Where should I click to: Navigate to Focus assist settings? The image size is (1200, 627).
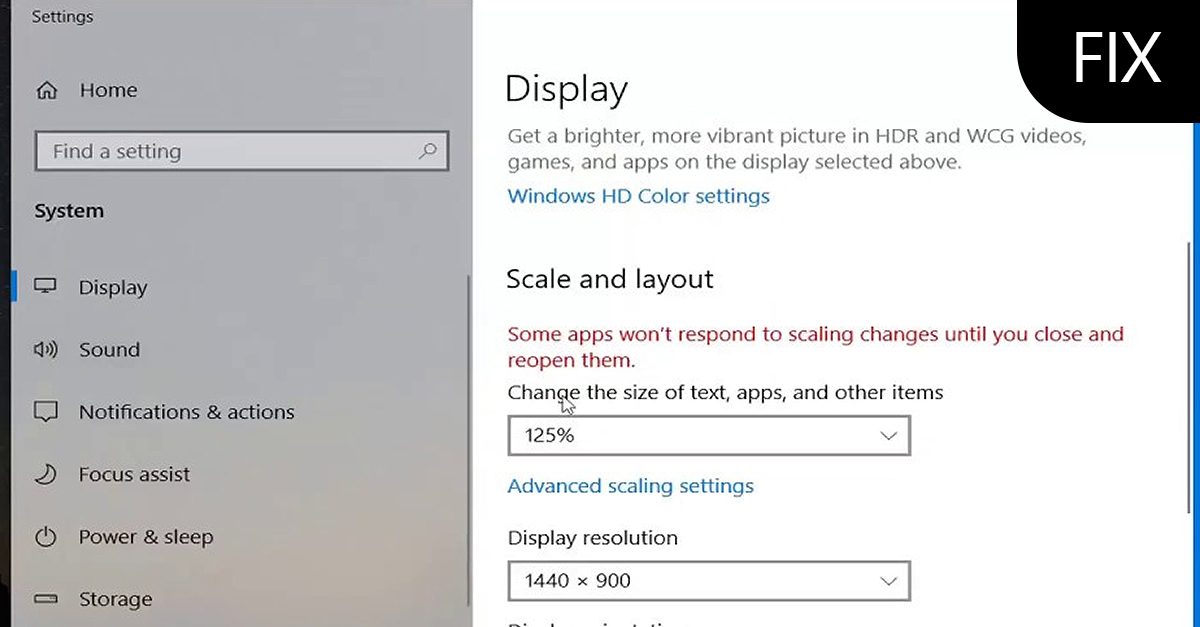pos(134,474)
